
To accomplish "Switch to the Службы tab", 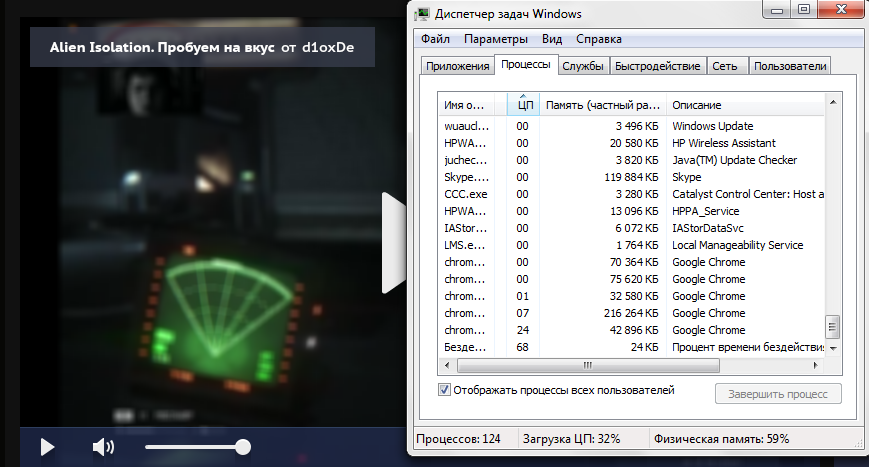I will (x=582, y=66).
